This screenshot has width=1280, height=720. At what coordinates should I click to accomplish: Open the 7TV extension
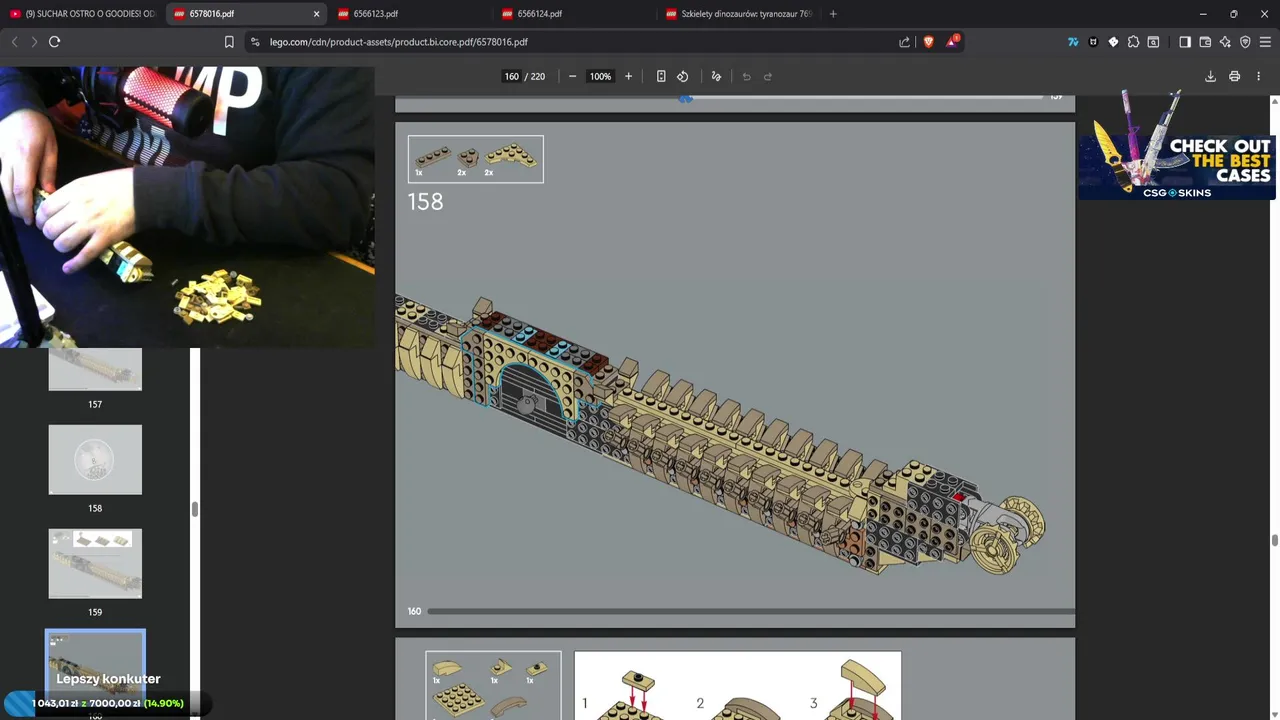click(x=1073, y=42)
